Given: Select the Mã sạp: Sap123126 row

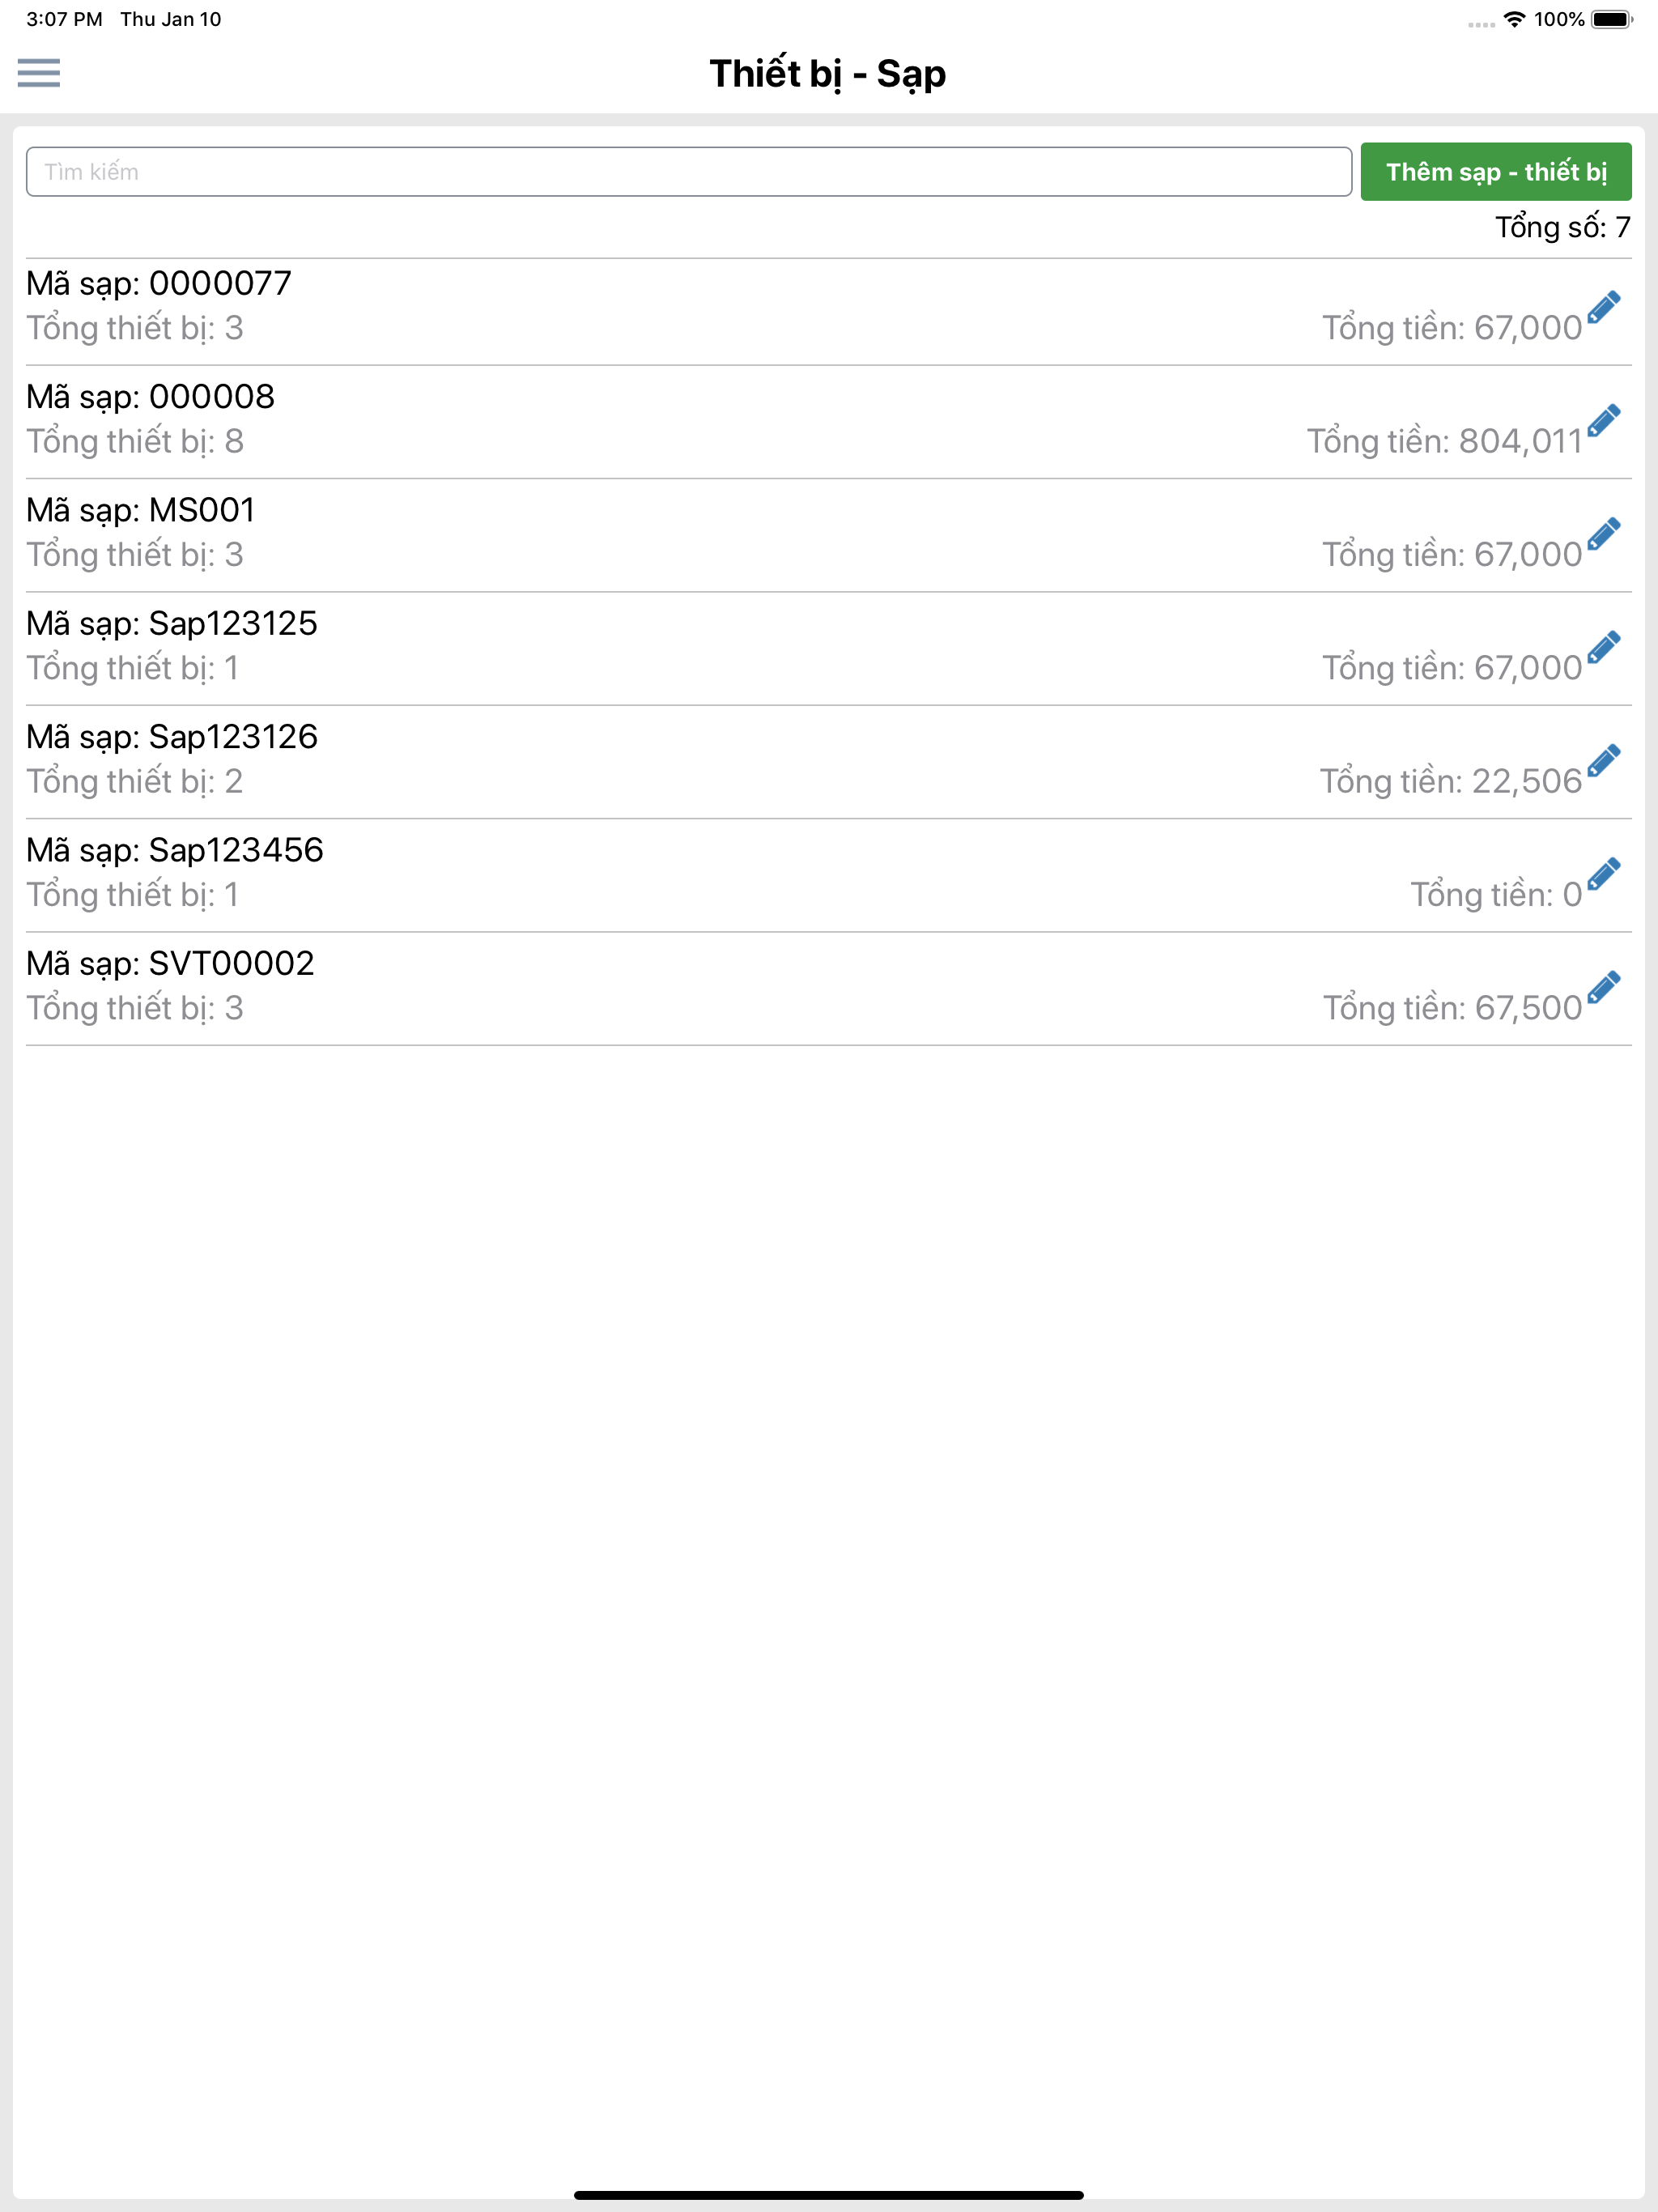Looking at the screenshot, I should point(829,762).
